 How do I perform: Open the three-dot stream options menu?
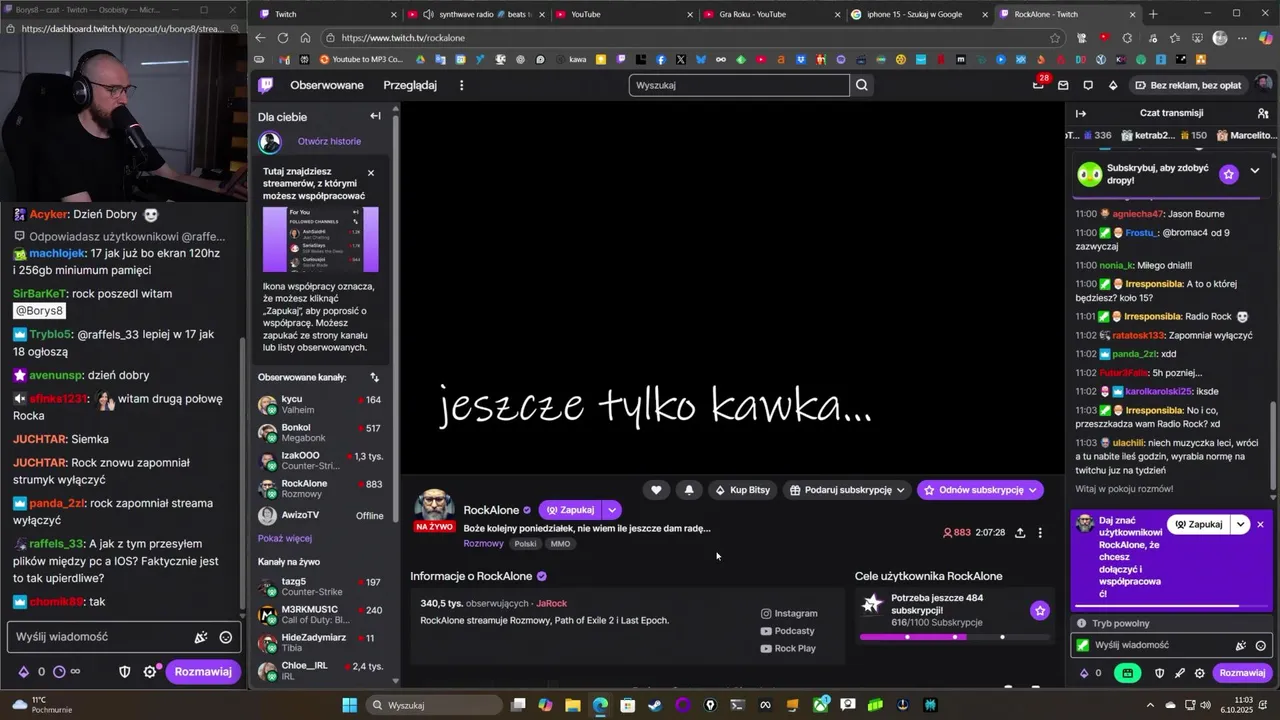(x=1040, y=533)
